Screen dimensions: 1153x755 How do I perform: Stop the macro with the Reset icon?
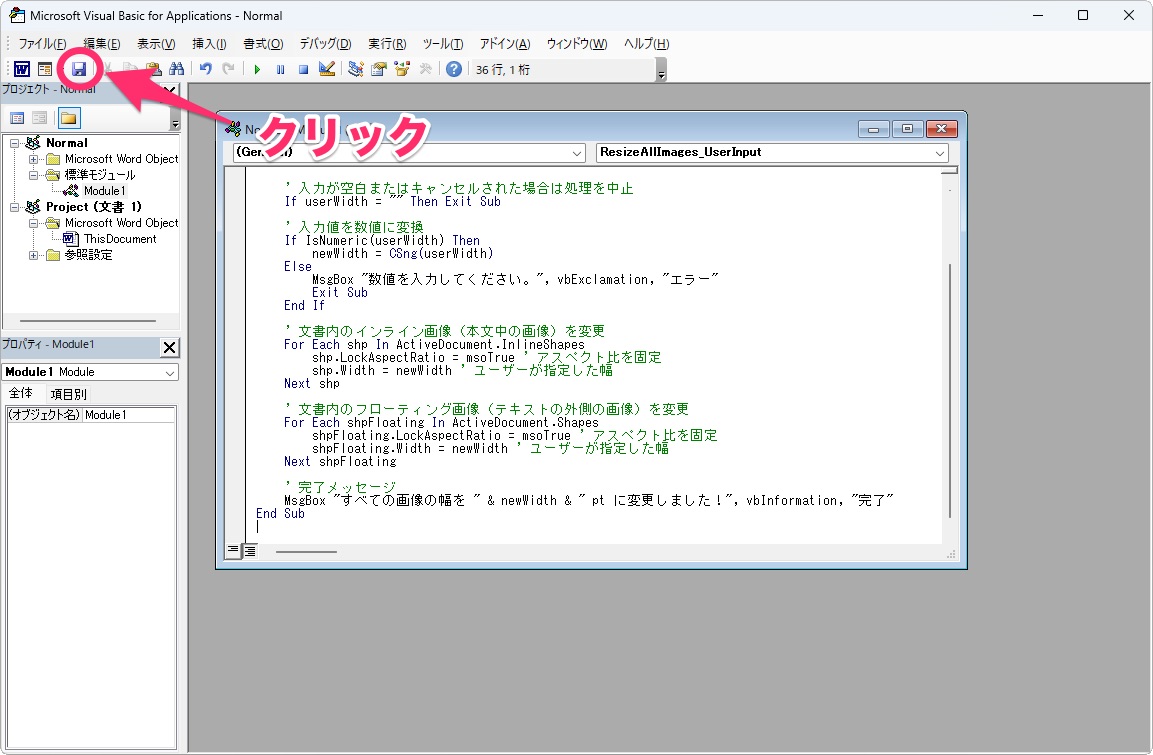click(x=302, y=68)
